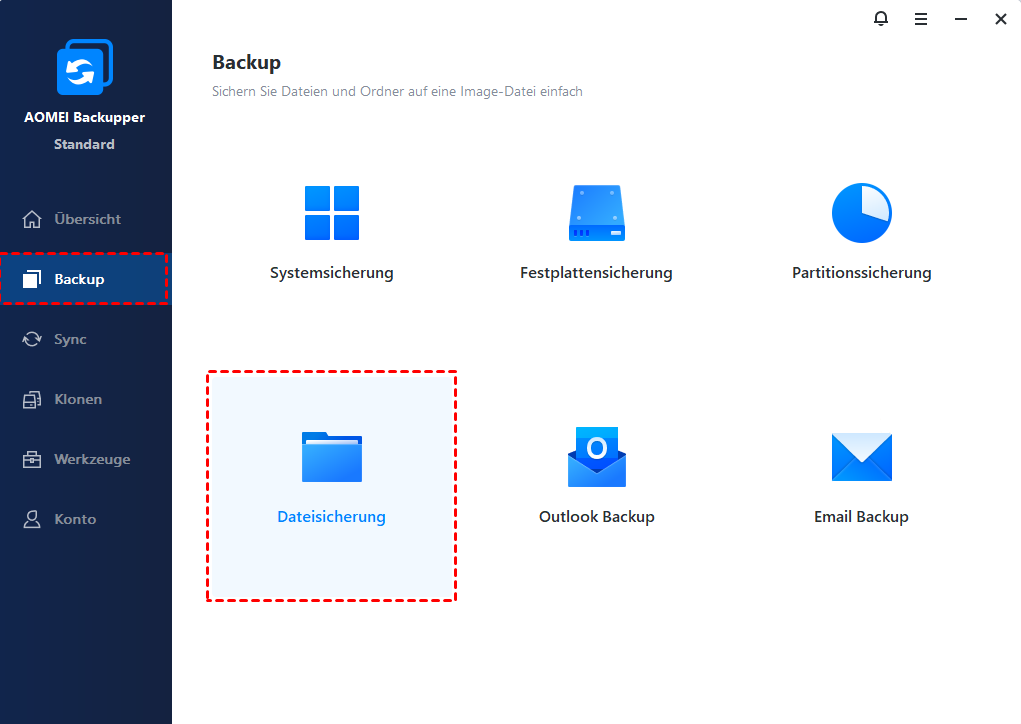Viewport: 1021px width, 724px height.
Task: Click the Klonen sidebar icon
Action: 32,399
